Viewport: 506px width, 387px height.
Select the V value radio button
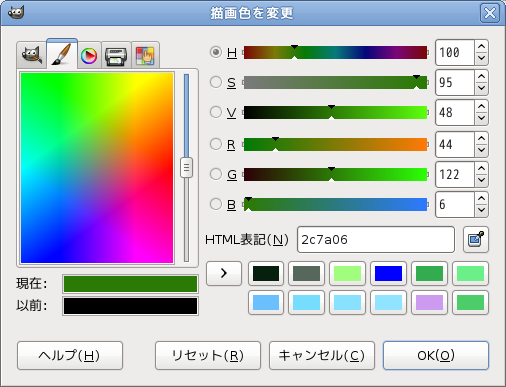click(216, 112)
